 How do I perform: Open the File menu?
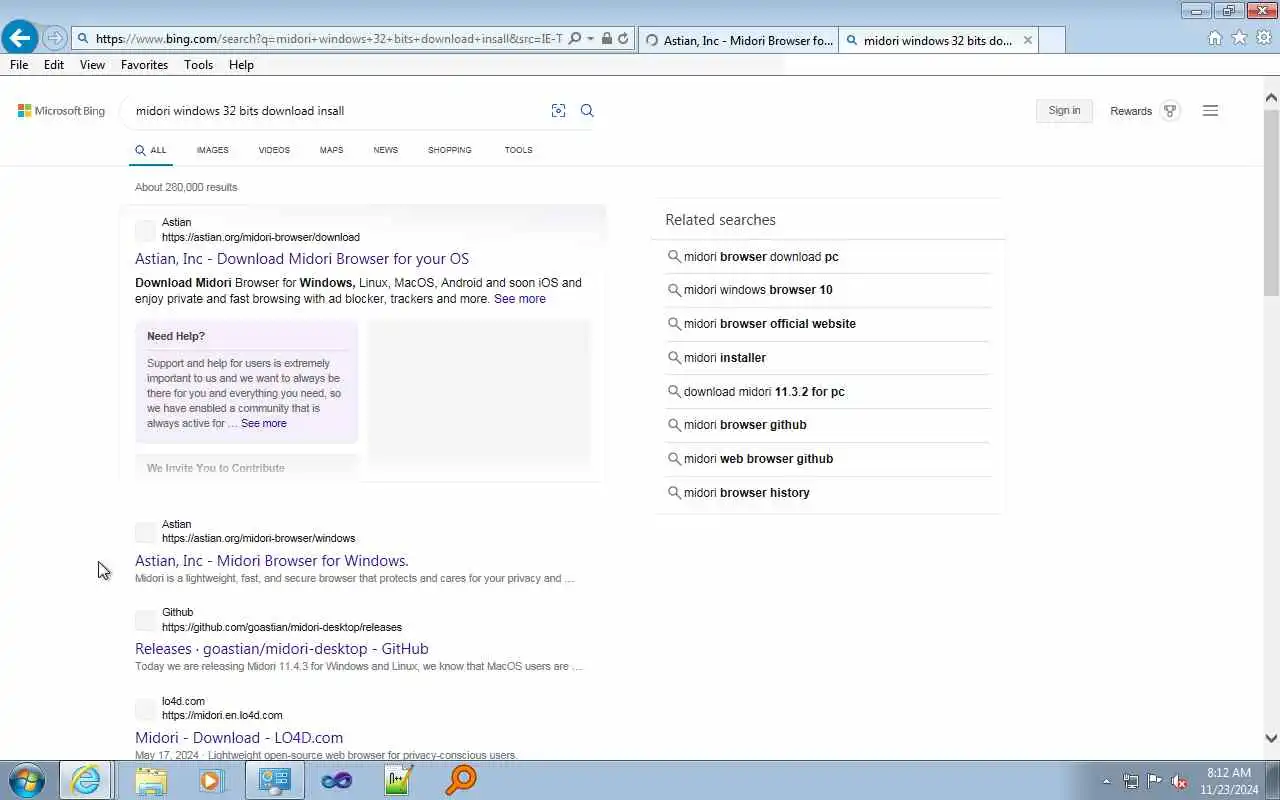19,65
